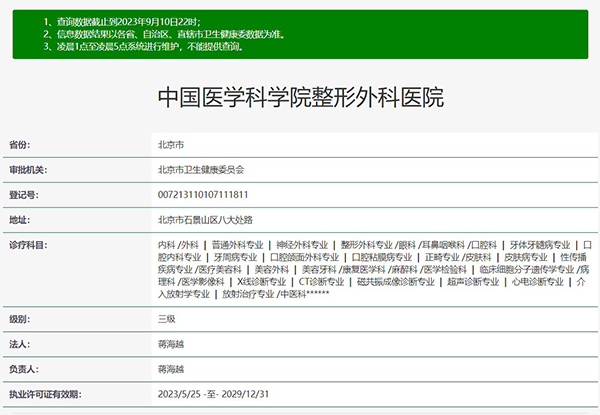Select the 审批机关 label
This screenshot has width=600, height=415.
tap(28, 170)
